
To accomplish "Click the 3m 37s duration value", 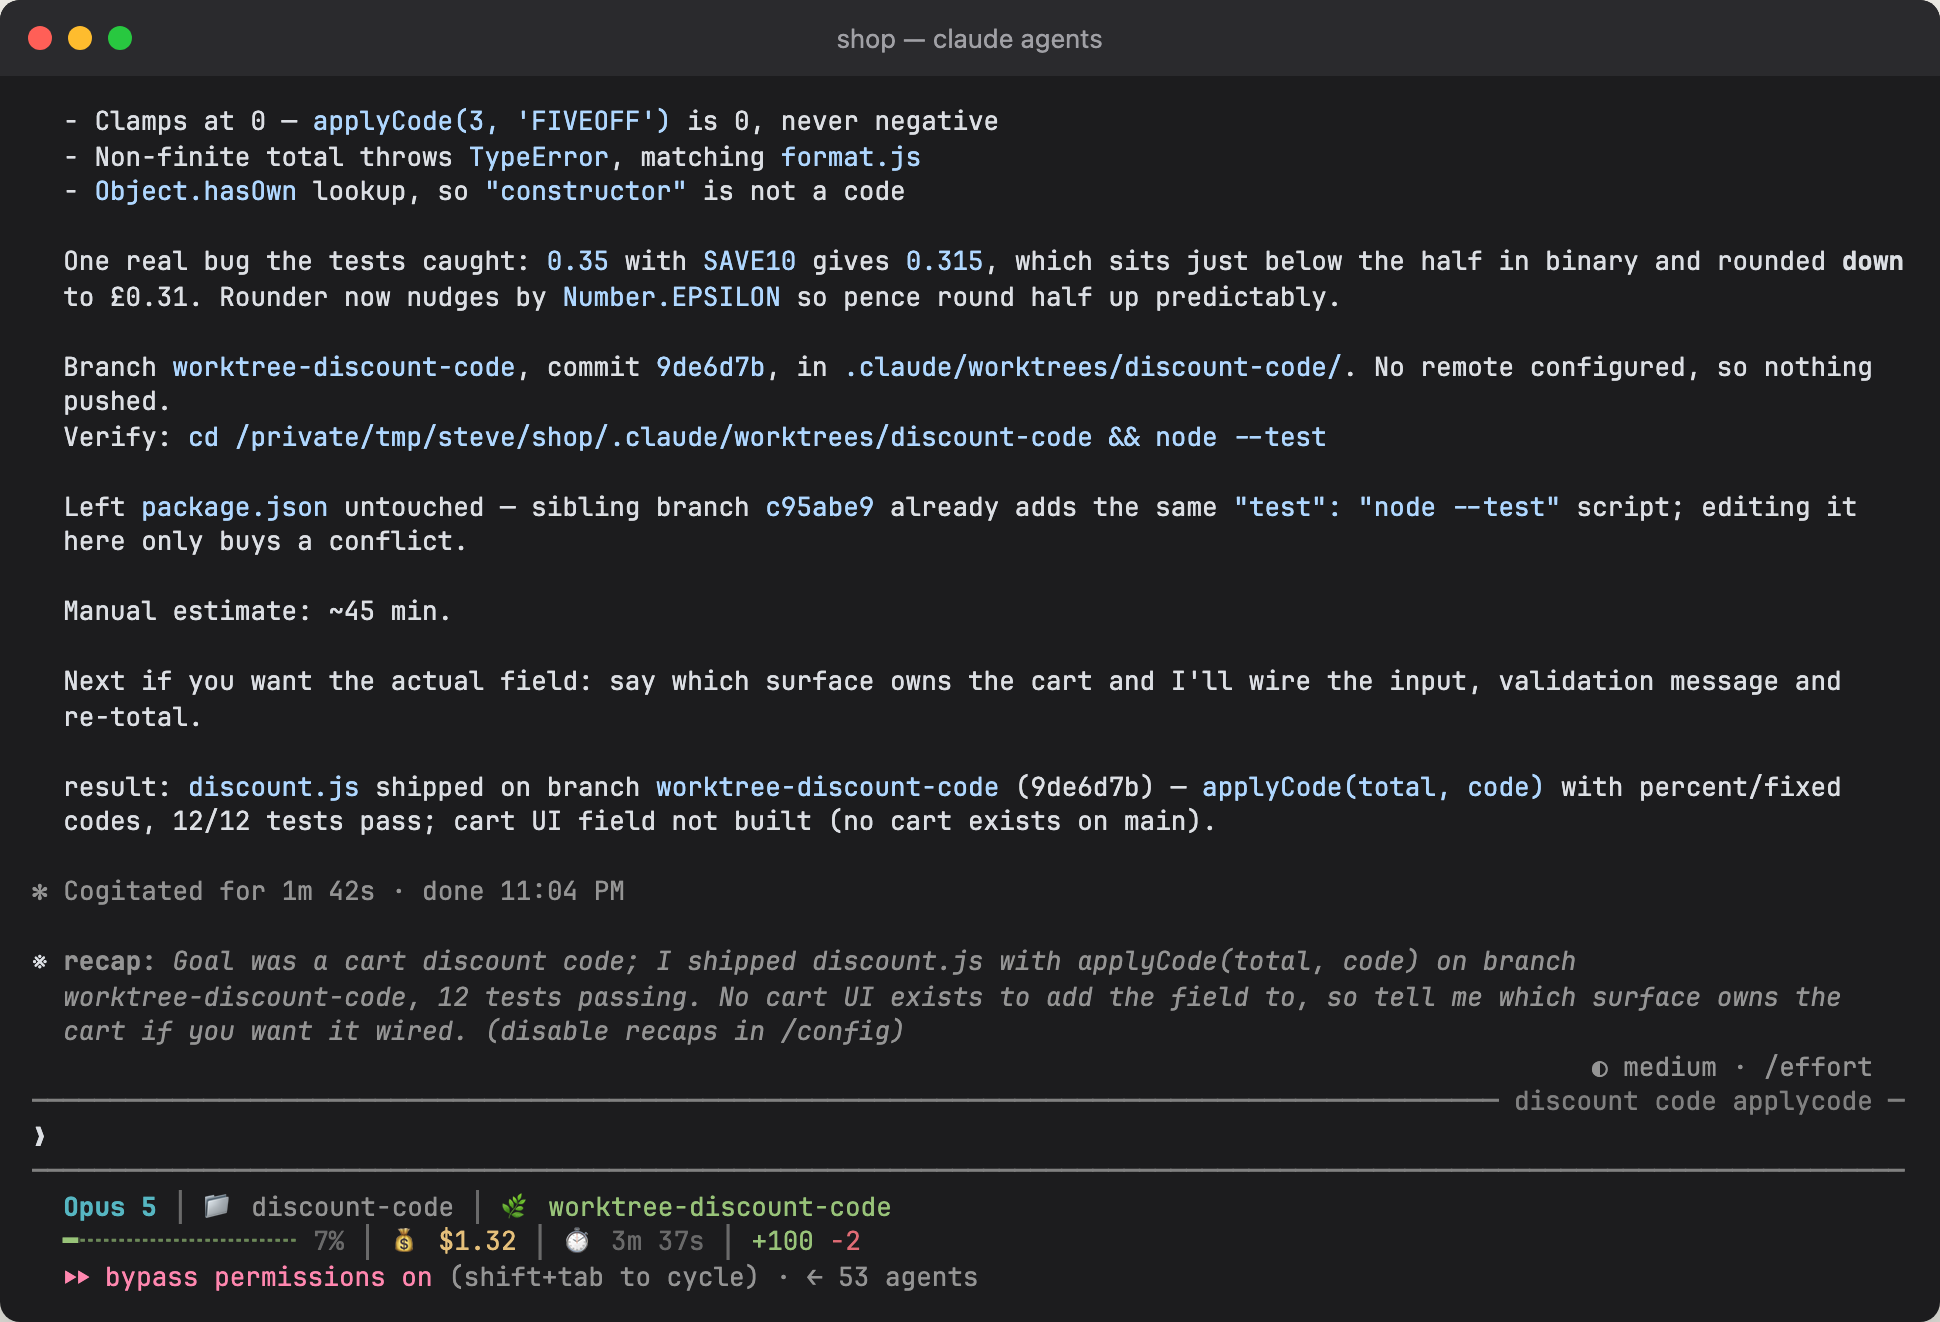I will point(657,1241).
